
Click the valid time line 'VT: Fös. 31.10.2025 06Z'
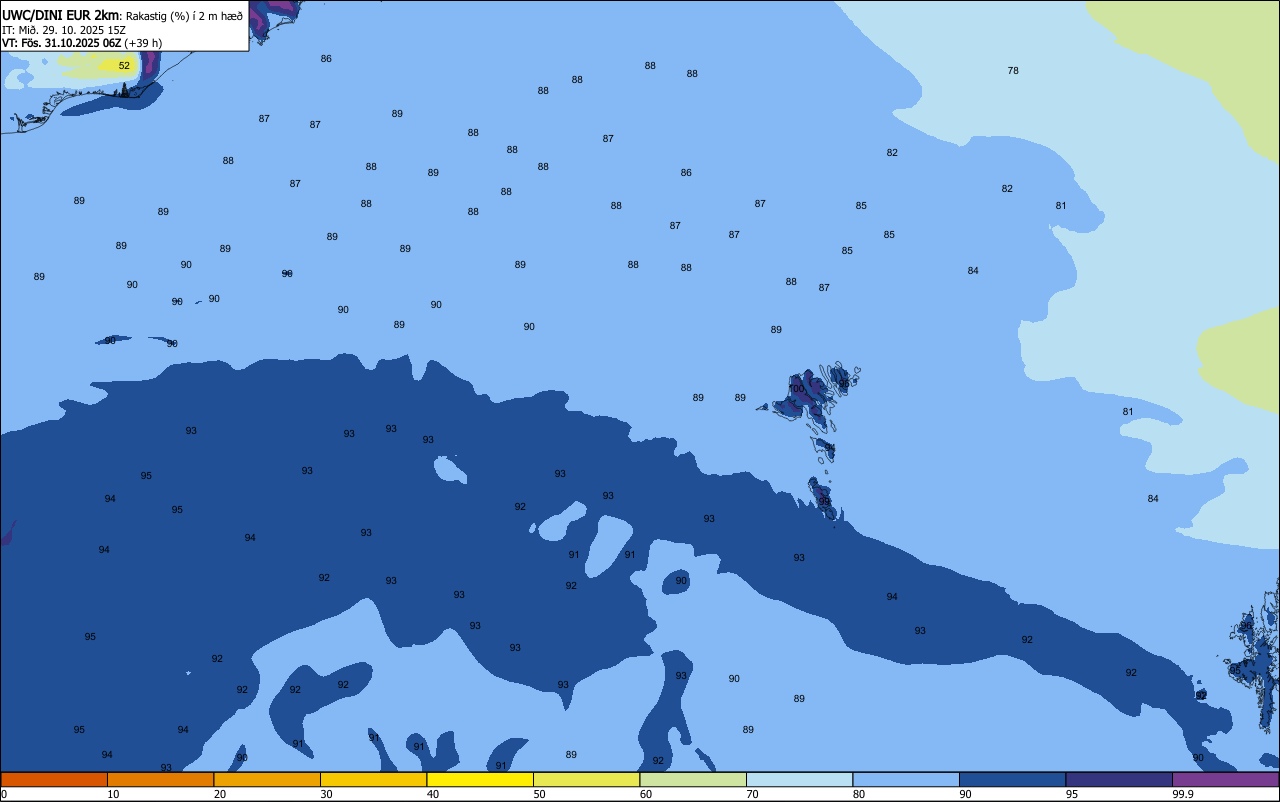click(x=61, y=43)
